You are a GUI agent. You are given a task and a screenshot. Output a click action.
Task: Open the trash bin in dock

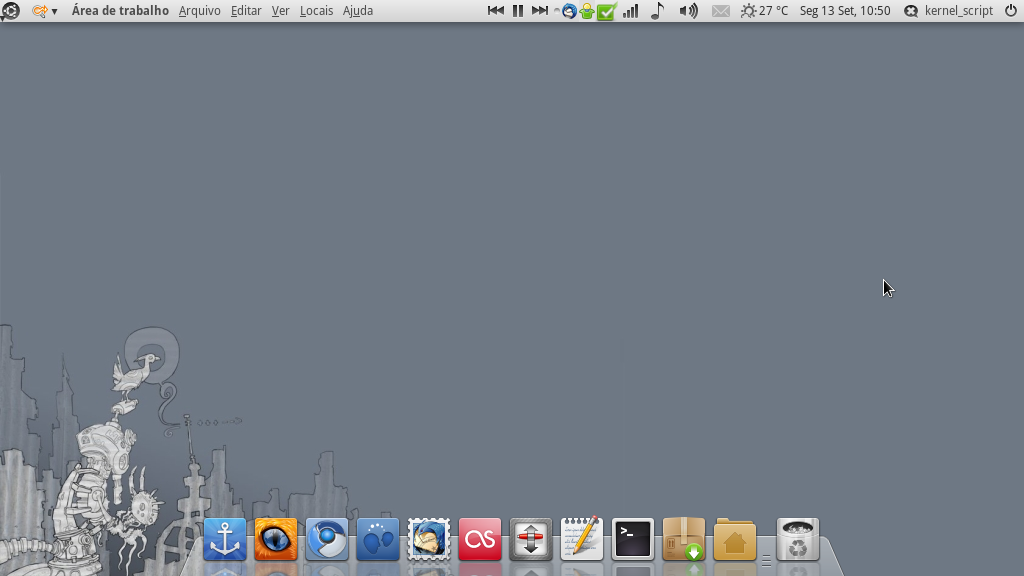point(797,539)
